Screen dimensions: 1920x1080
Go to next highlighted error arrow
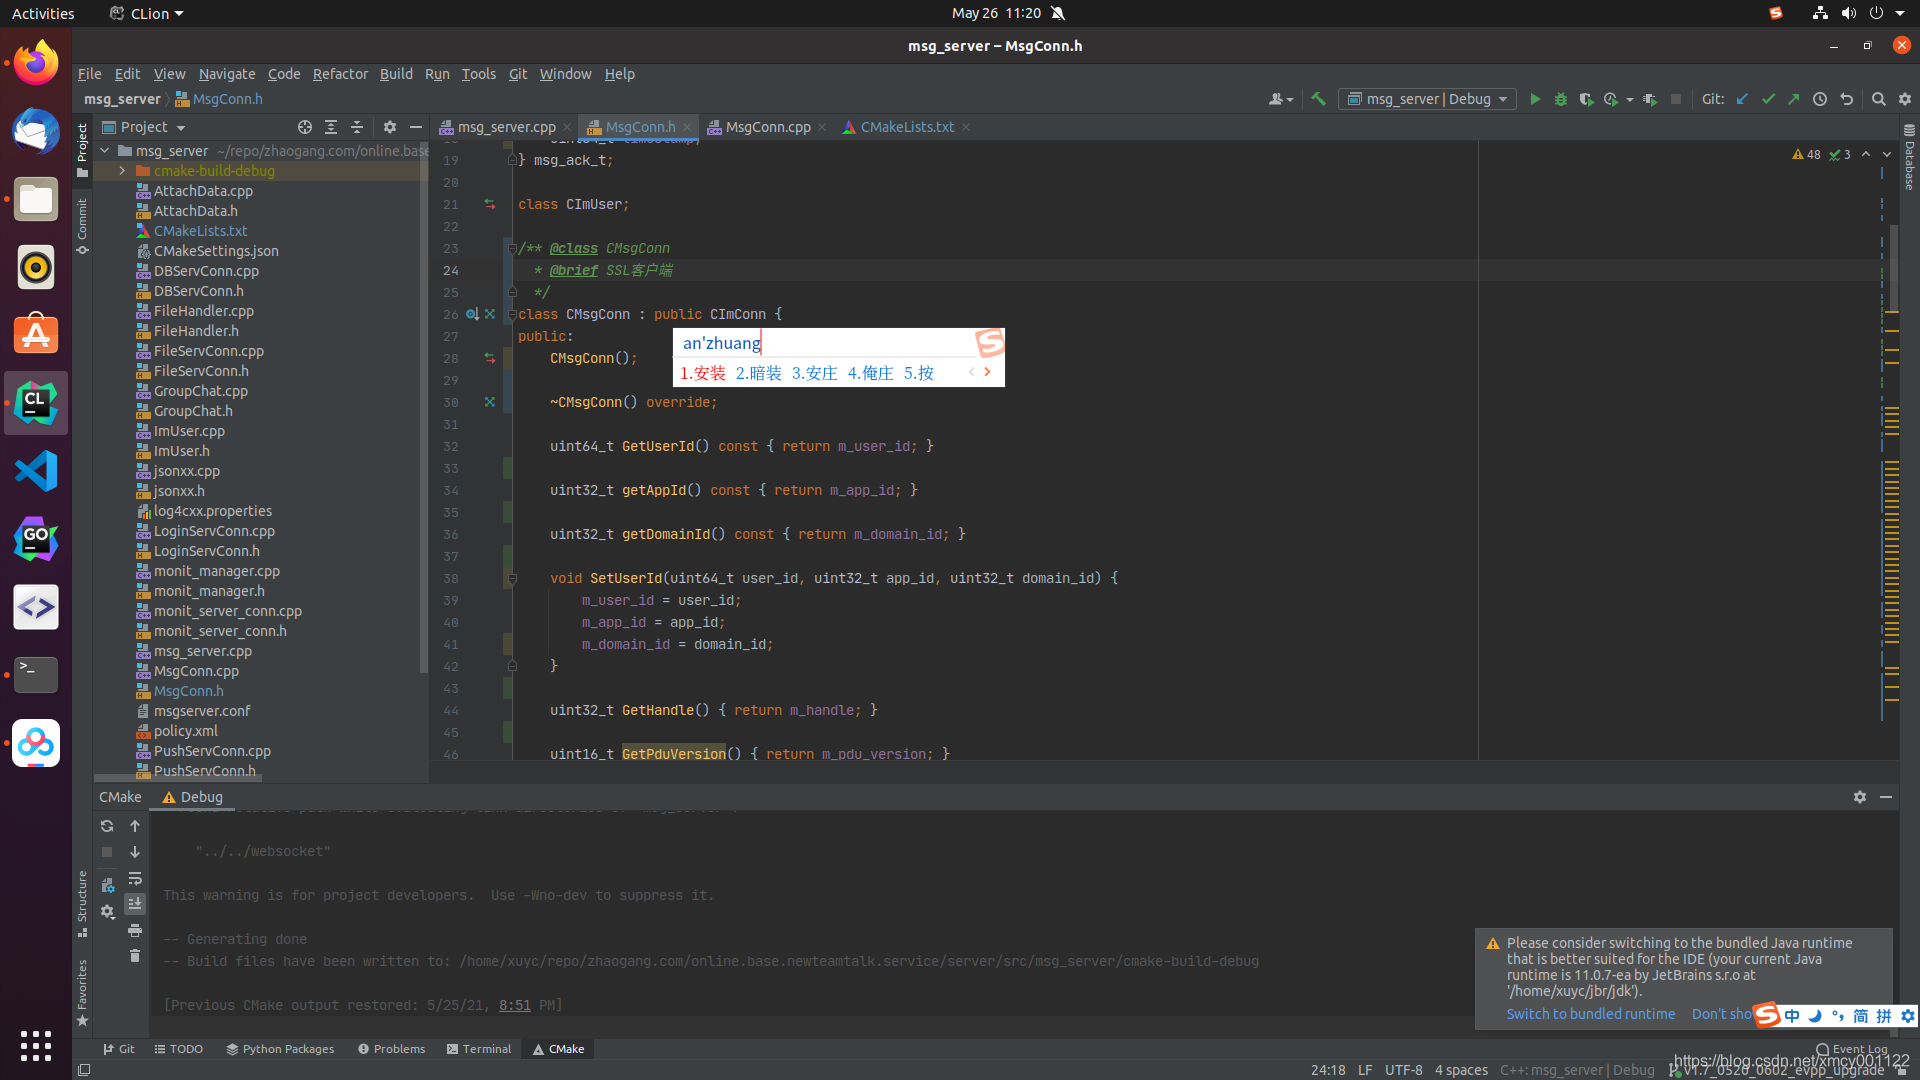coord(1887,154)
